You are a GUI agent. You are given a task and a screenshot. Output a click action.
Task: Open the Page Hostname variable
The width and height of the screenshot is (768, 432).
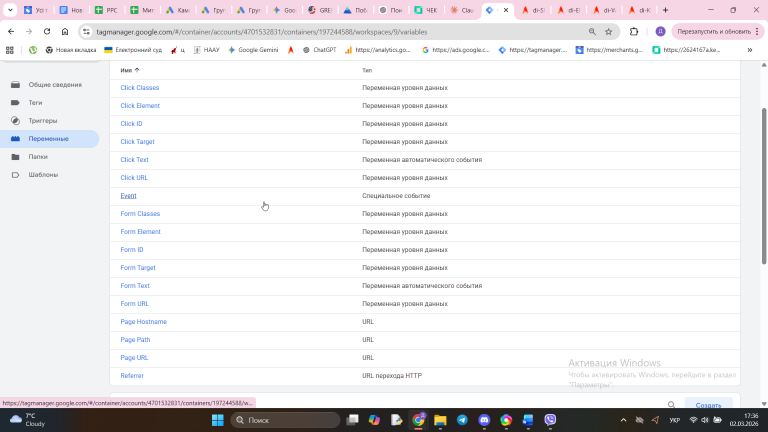144,322
